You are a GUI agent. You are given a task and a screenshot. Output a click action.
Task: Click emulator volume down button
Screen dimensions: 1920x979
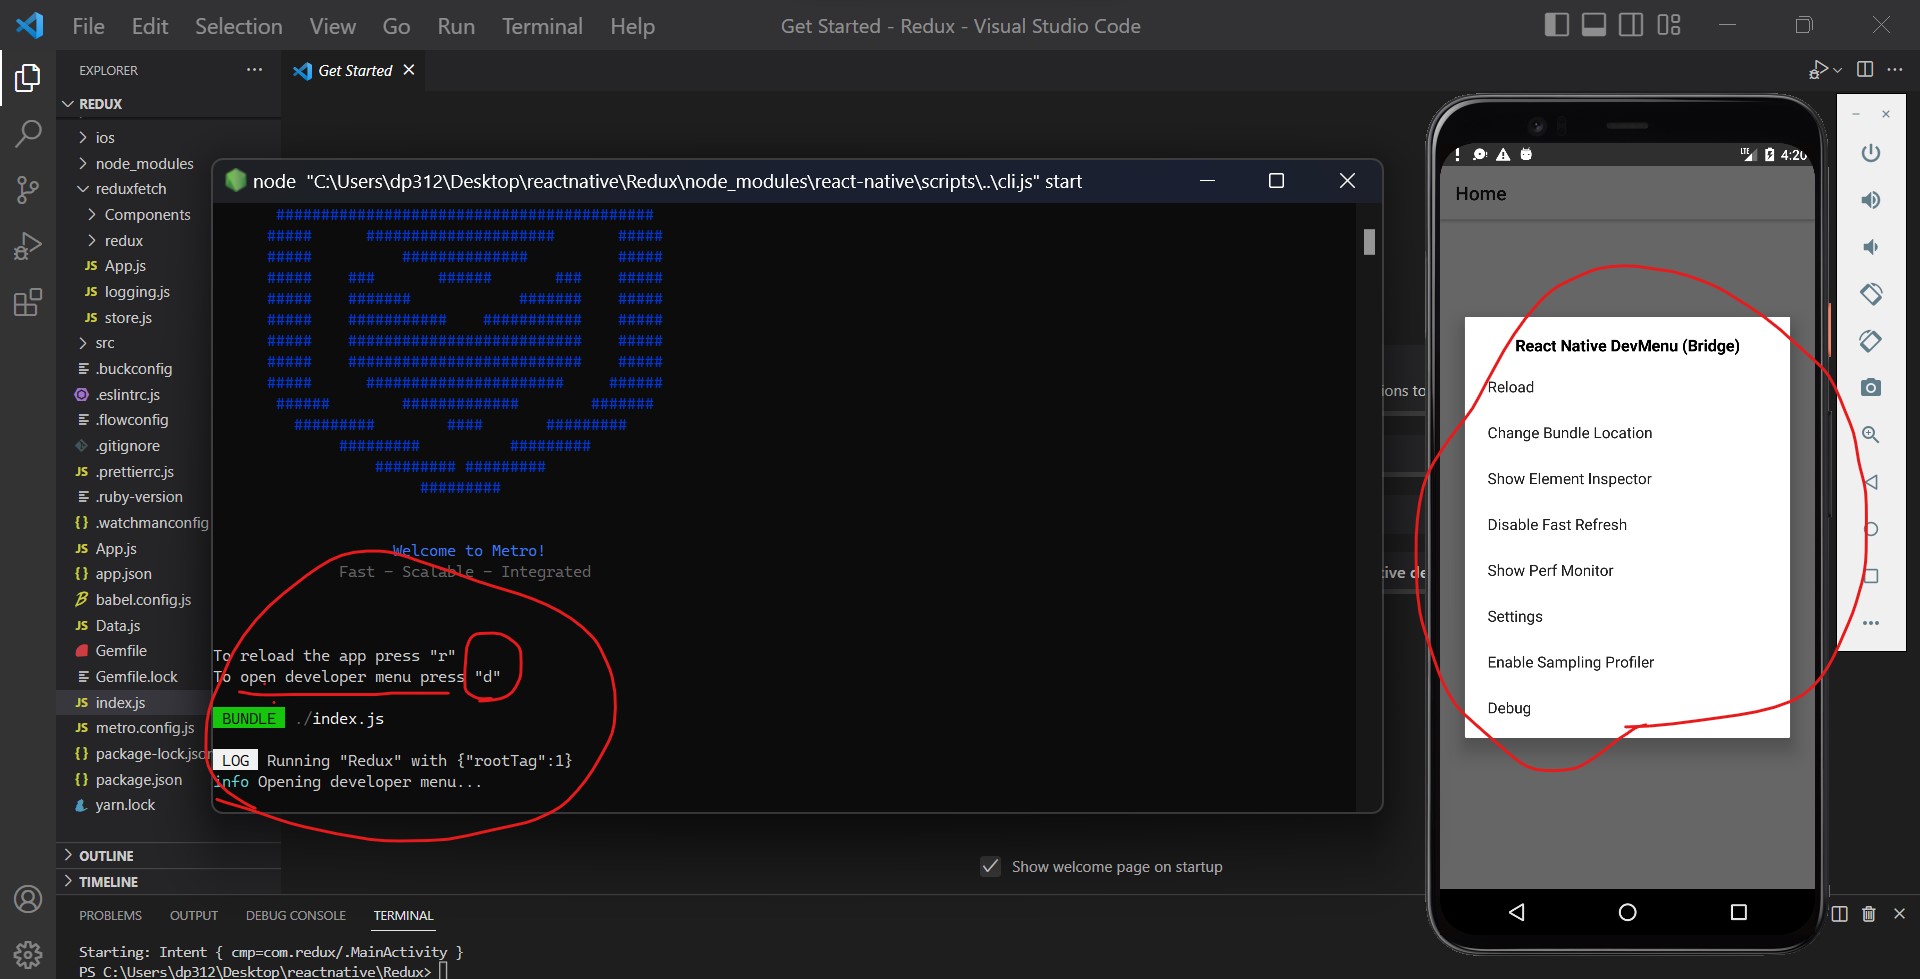click(x=1871, y=247)
